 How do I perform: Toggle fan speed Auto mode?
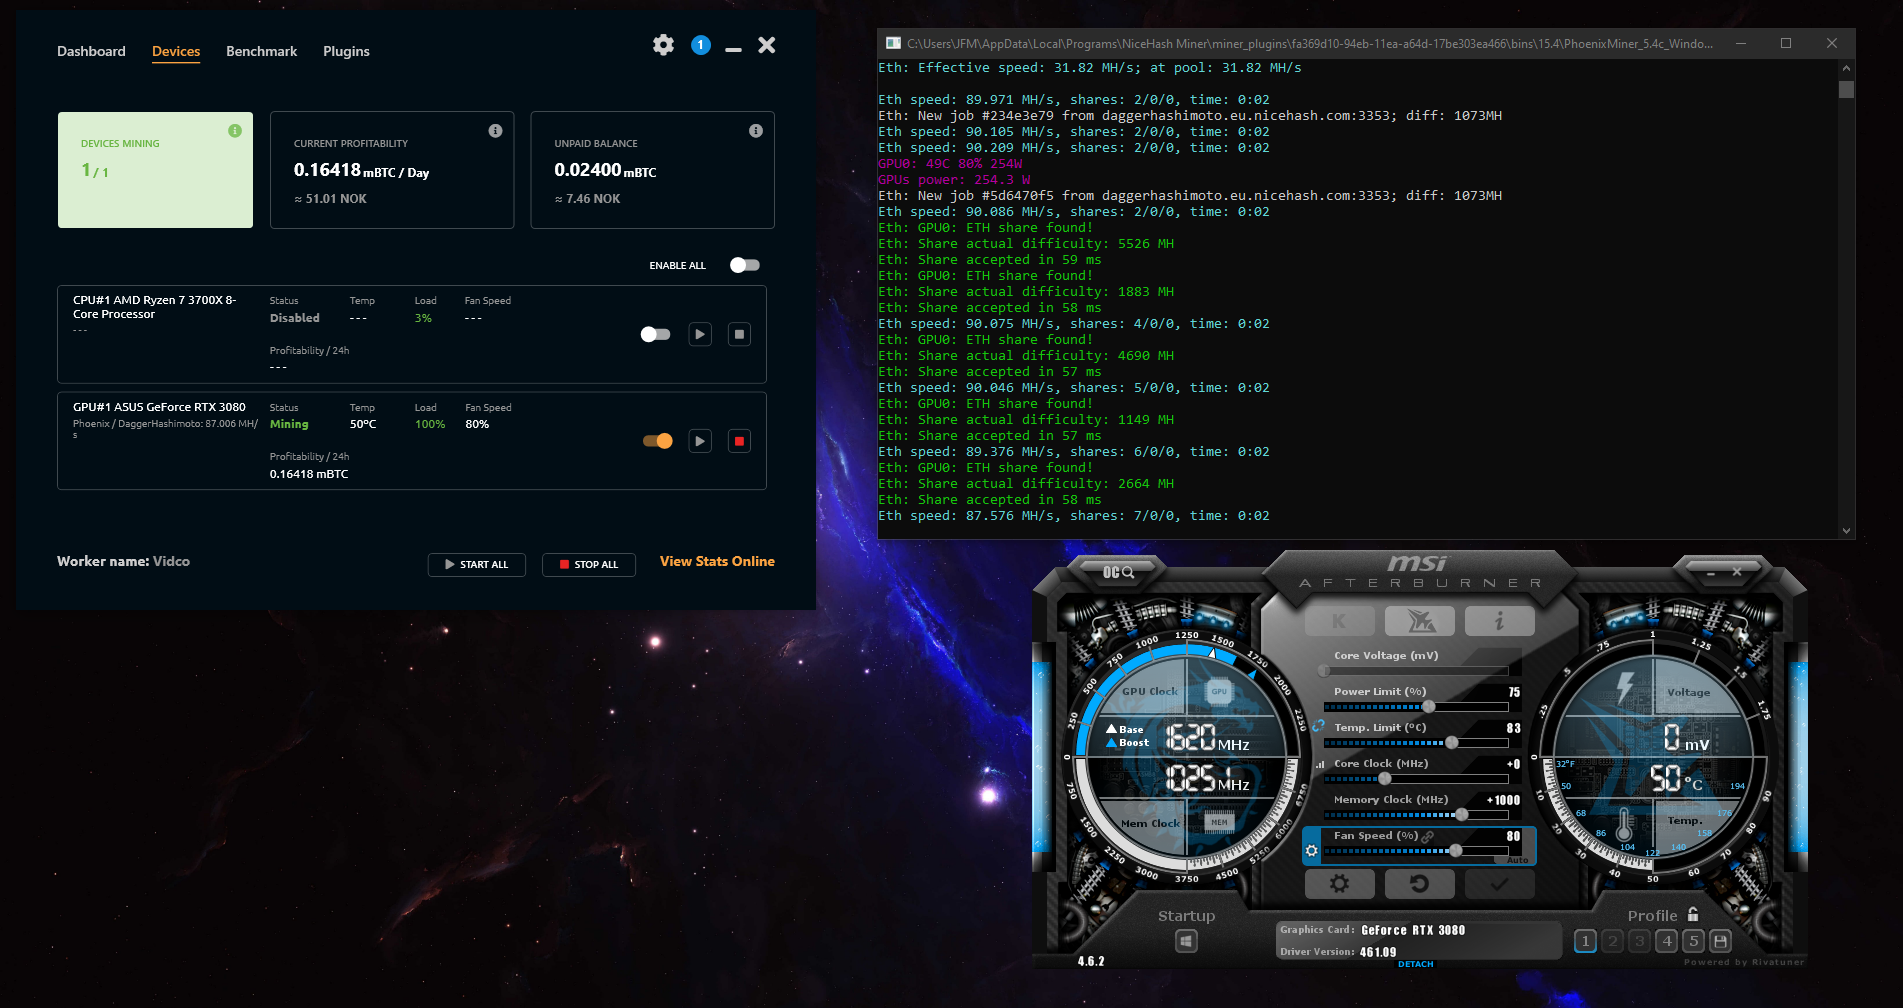1517,860
